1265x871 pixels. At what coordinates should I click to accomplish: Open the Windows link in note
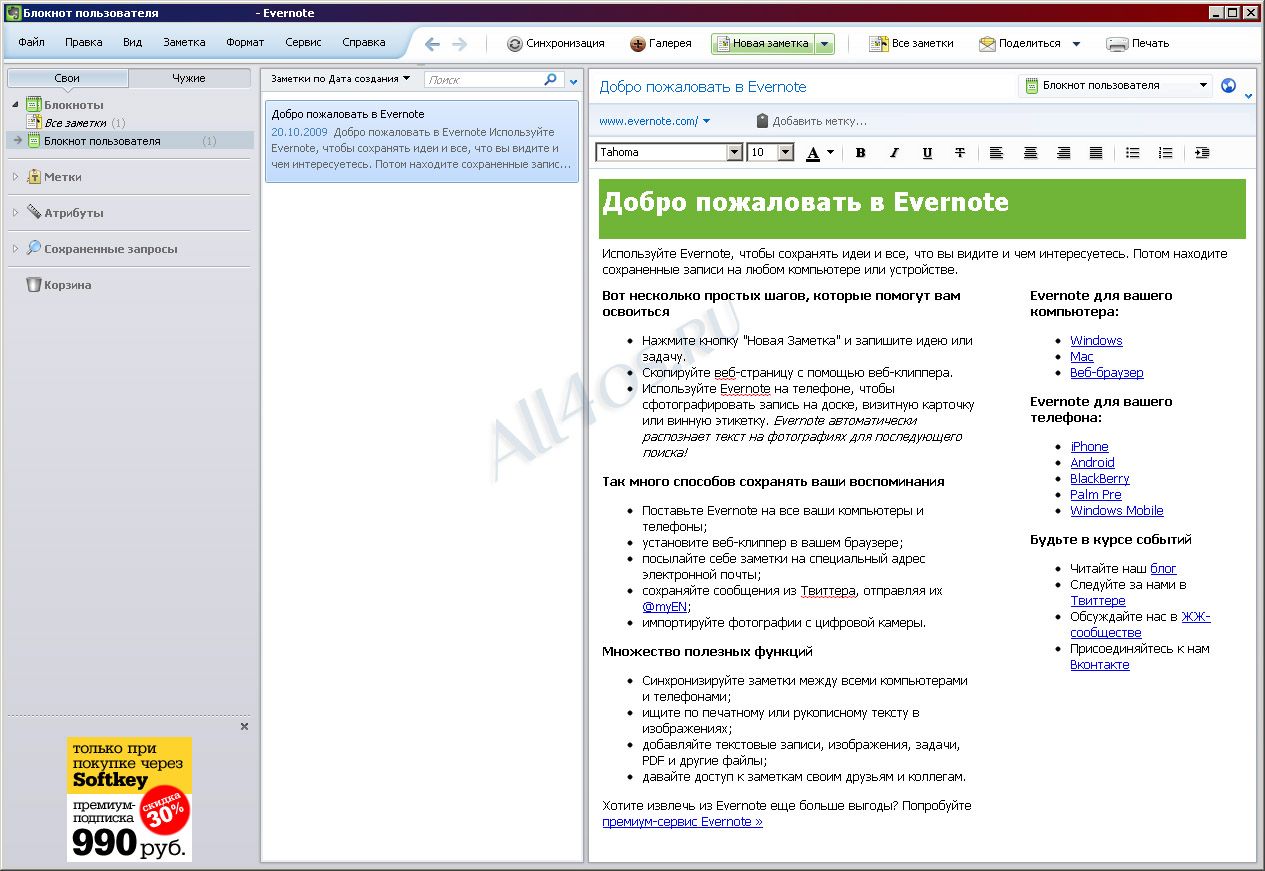(1096, 341)
